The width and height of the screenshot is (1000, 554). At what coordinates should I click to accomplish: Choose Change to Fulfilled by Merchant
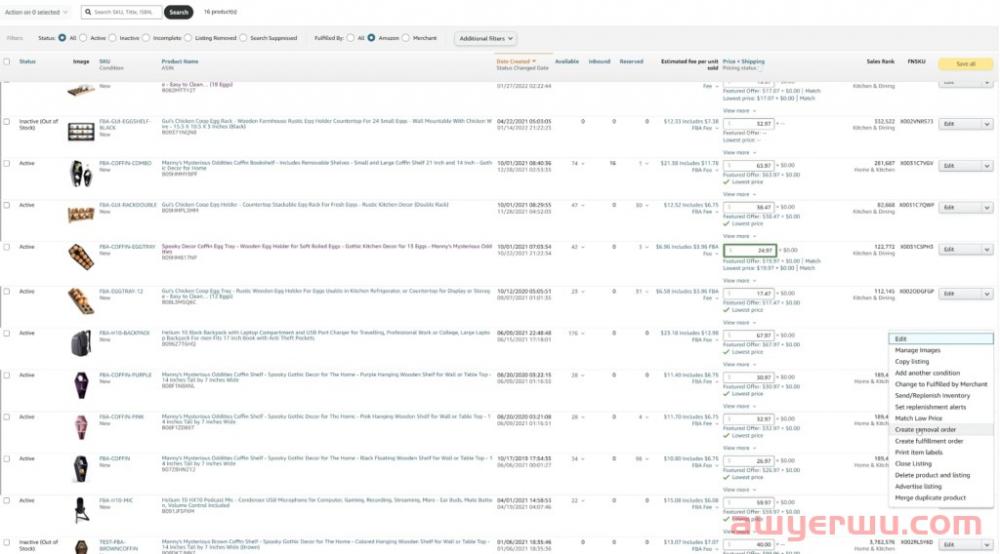(x=941, y=385)
